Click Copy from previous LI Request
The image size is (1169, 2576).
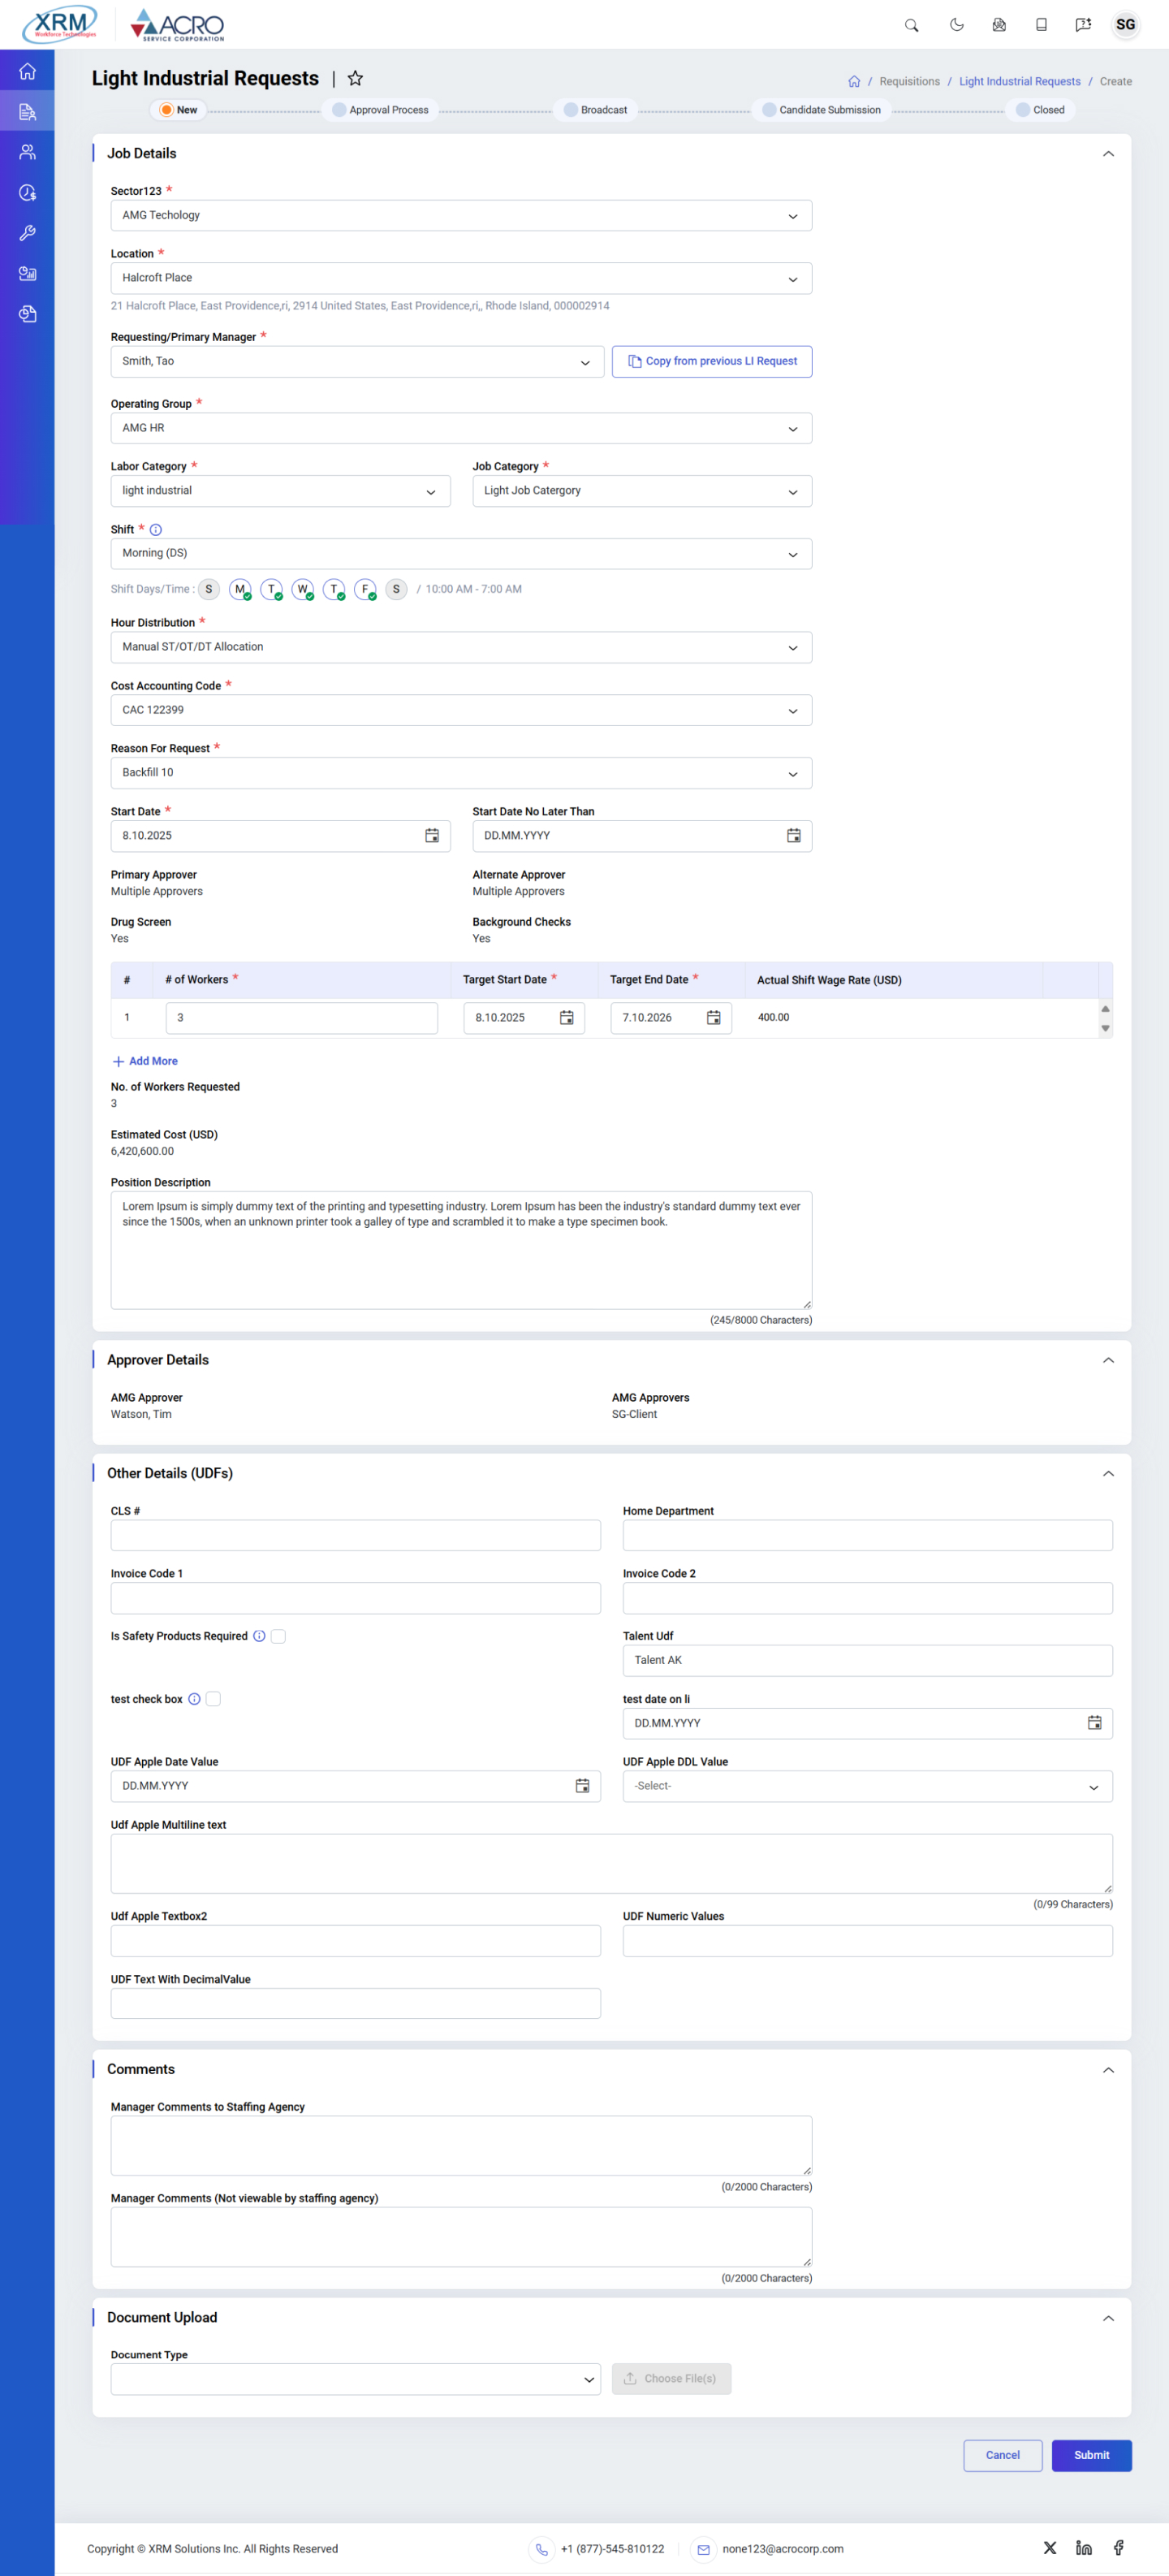click(x=711, y=362)
